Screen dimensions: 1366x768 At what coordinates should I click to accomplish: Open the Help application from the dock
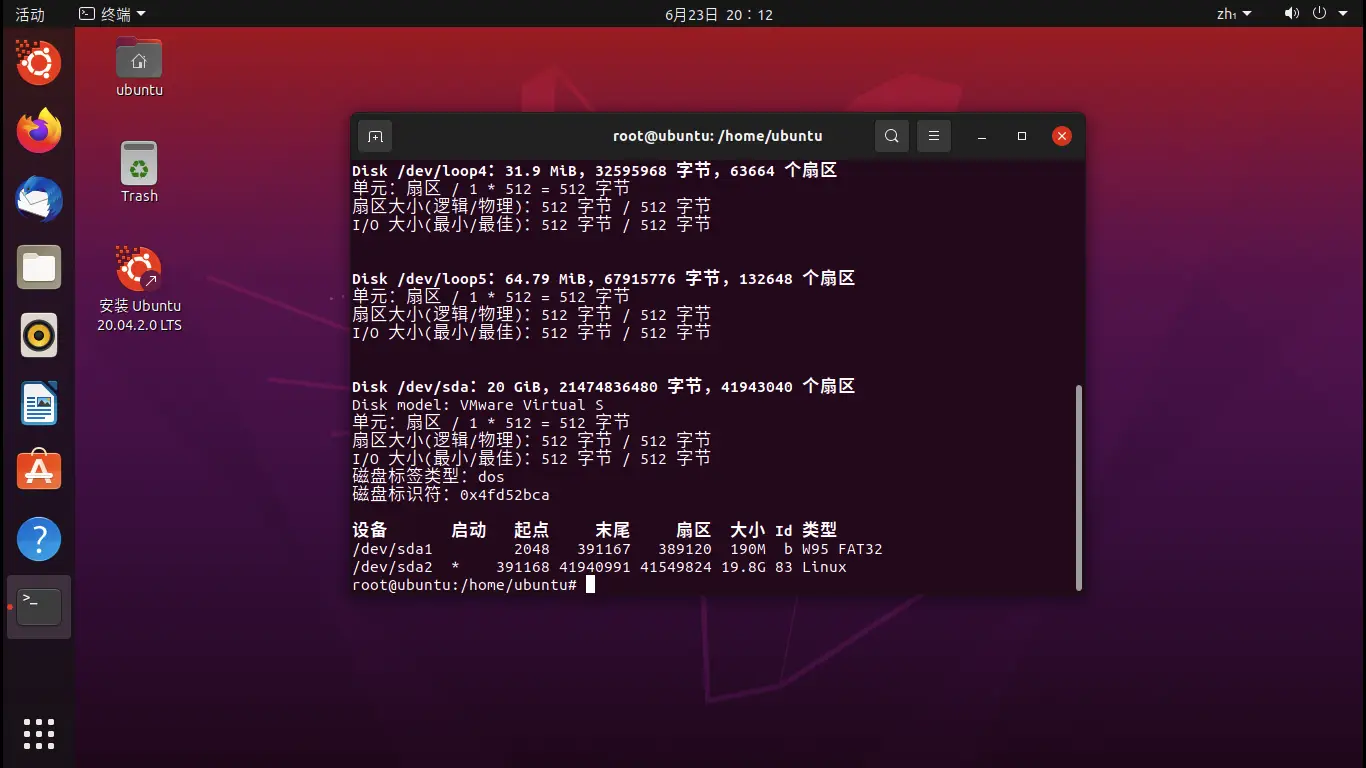coord(38,538)
